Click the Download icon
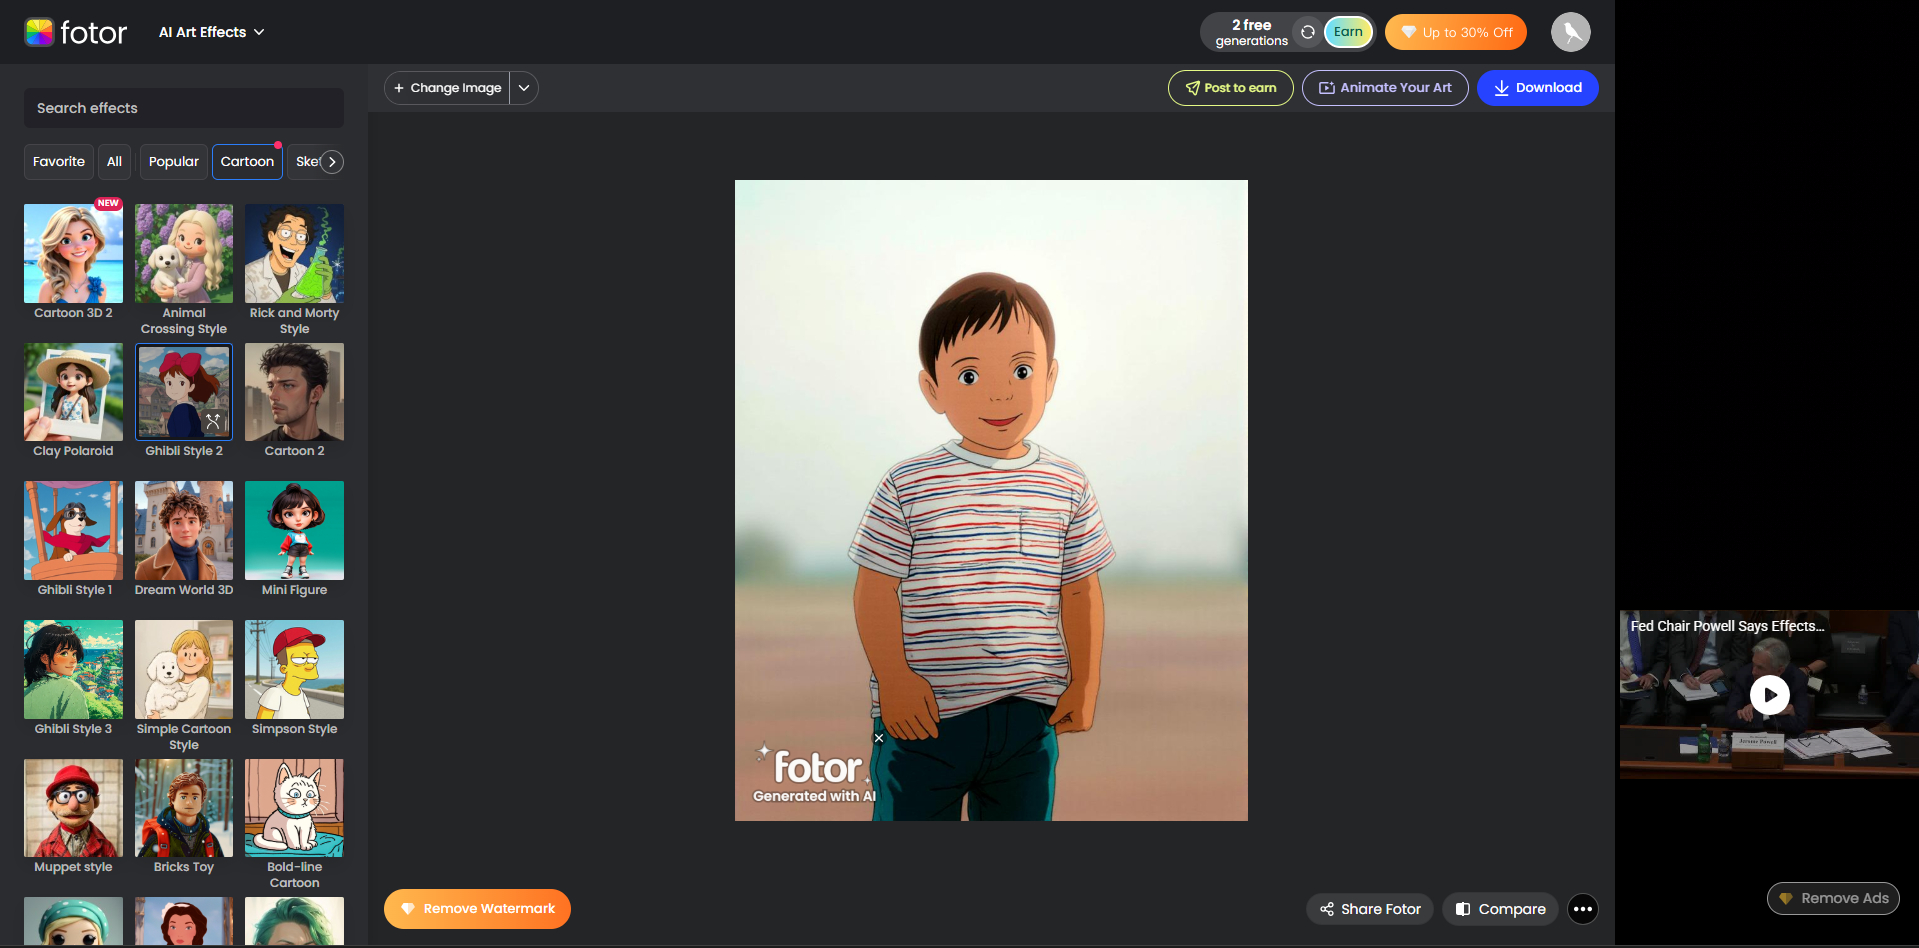Image resolution: width=1919 pixels, height=948 pixels. tap(1500, 88)
